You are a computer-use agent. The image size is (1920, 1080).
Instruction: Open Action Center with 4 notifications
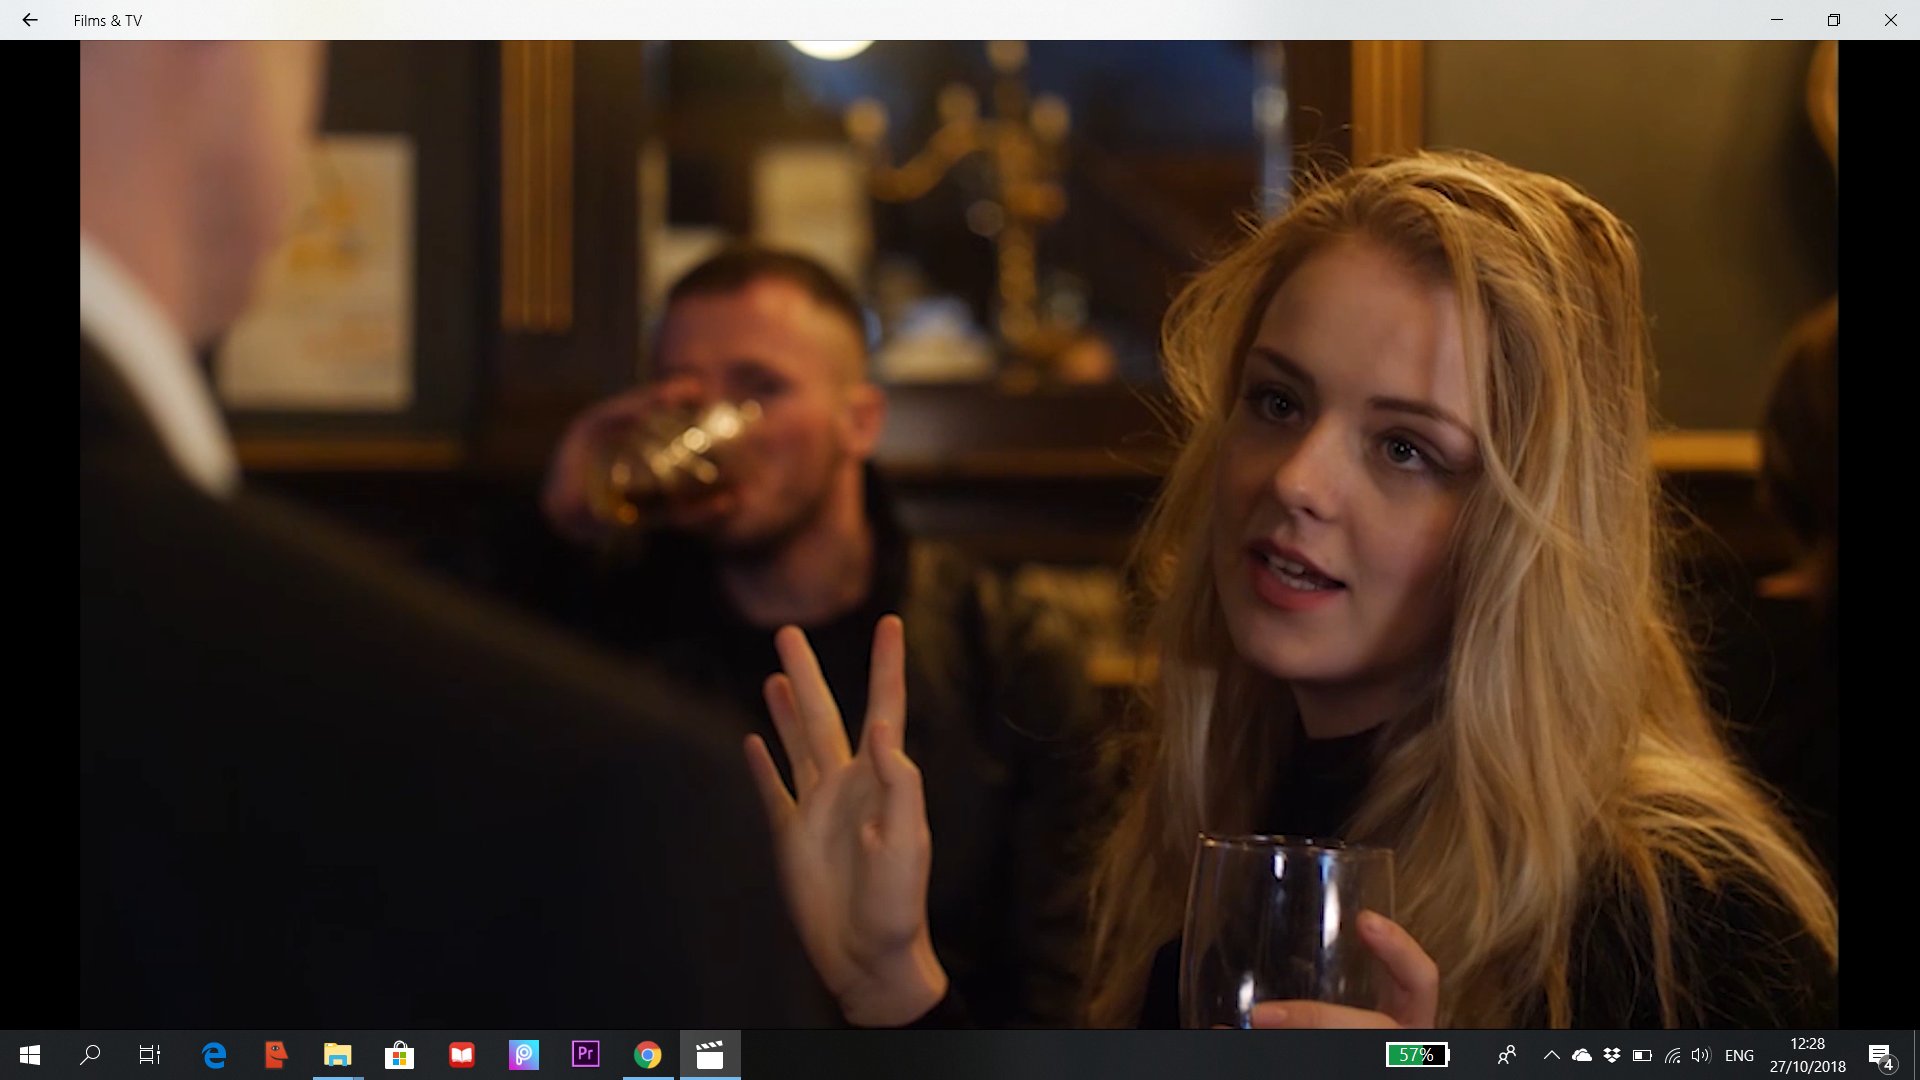coord(1881,1056)
